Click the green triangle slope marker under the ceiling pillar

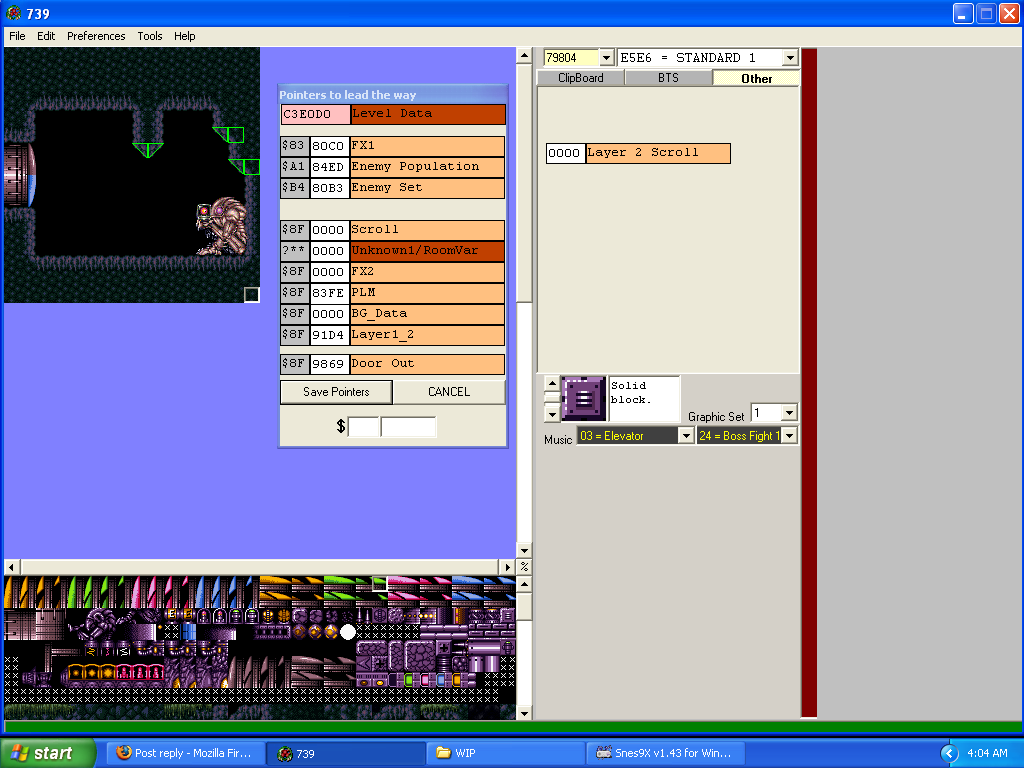[x=148, y=150]
